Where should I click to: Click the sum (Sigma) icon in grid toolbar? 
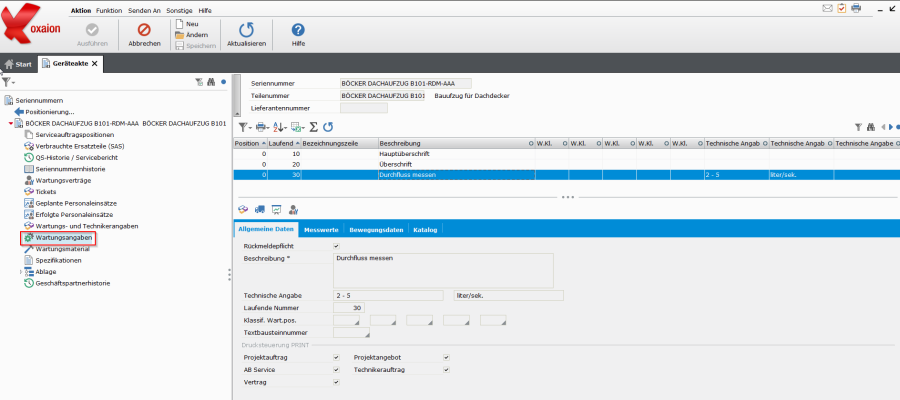coord(313,127)
